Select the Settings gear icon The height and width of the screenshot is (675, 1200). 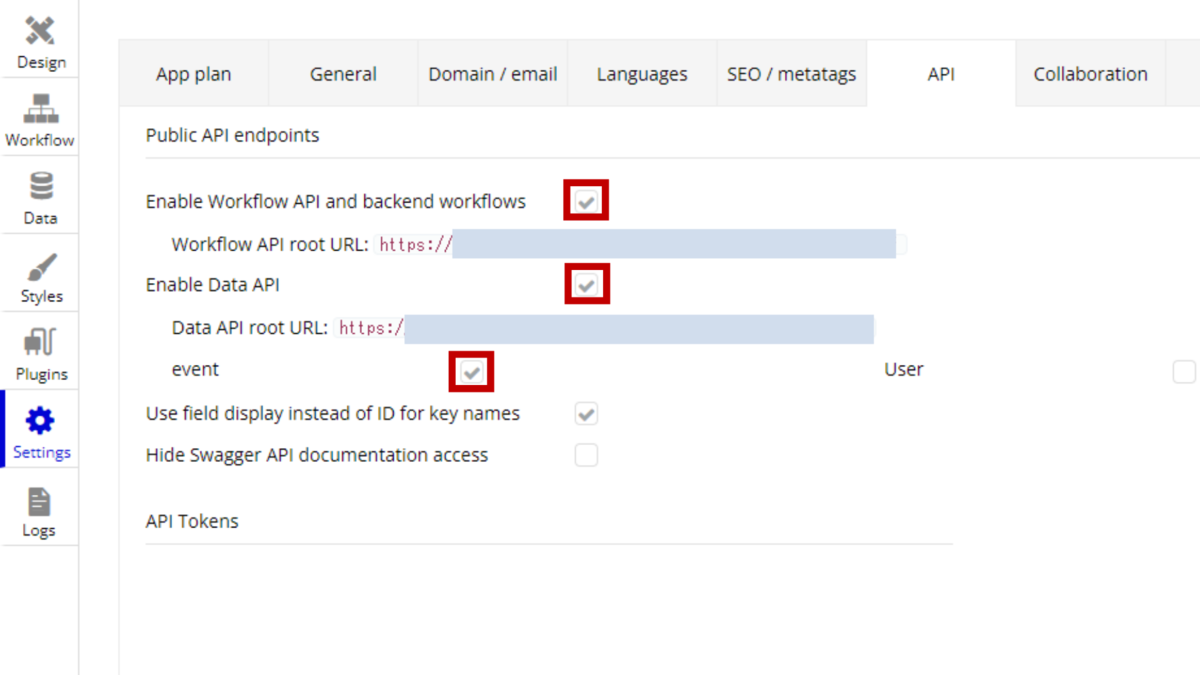tap(40, 421)
